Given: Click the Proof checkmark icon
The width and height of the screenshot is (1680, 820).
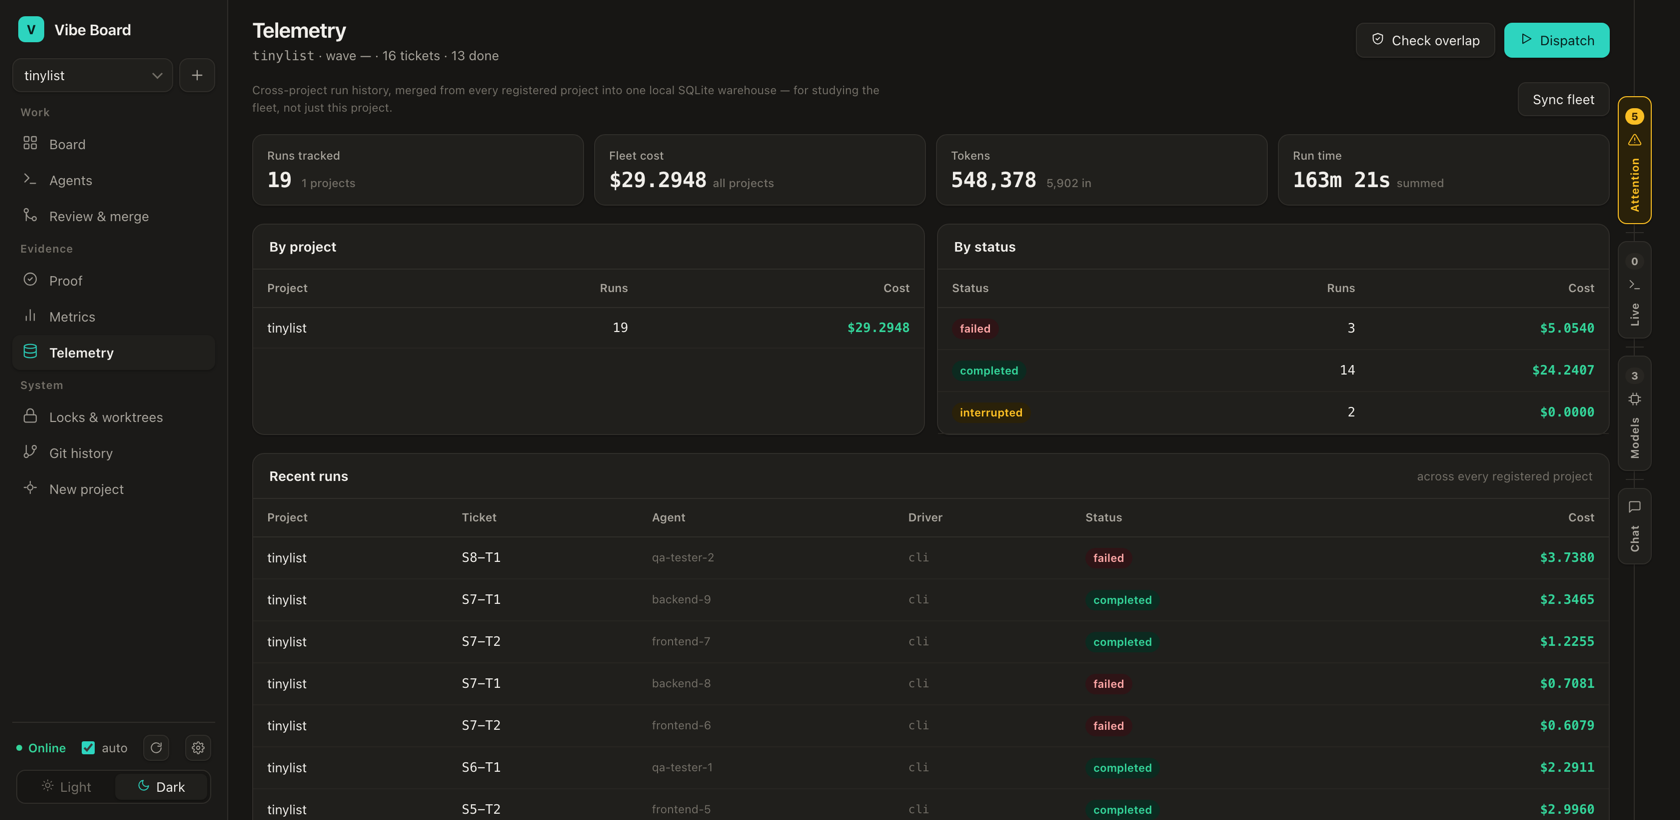Looking at the screenshot, I should (x=30, y=280).
